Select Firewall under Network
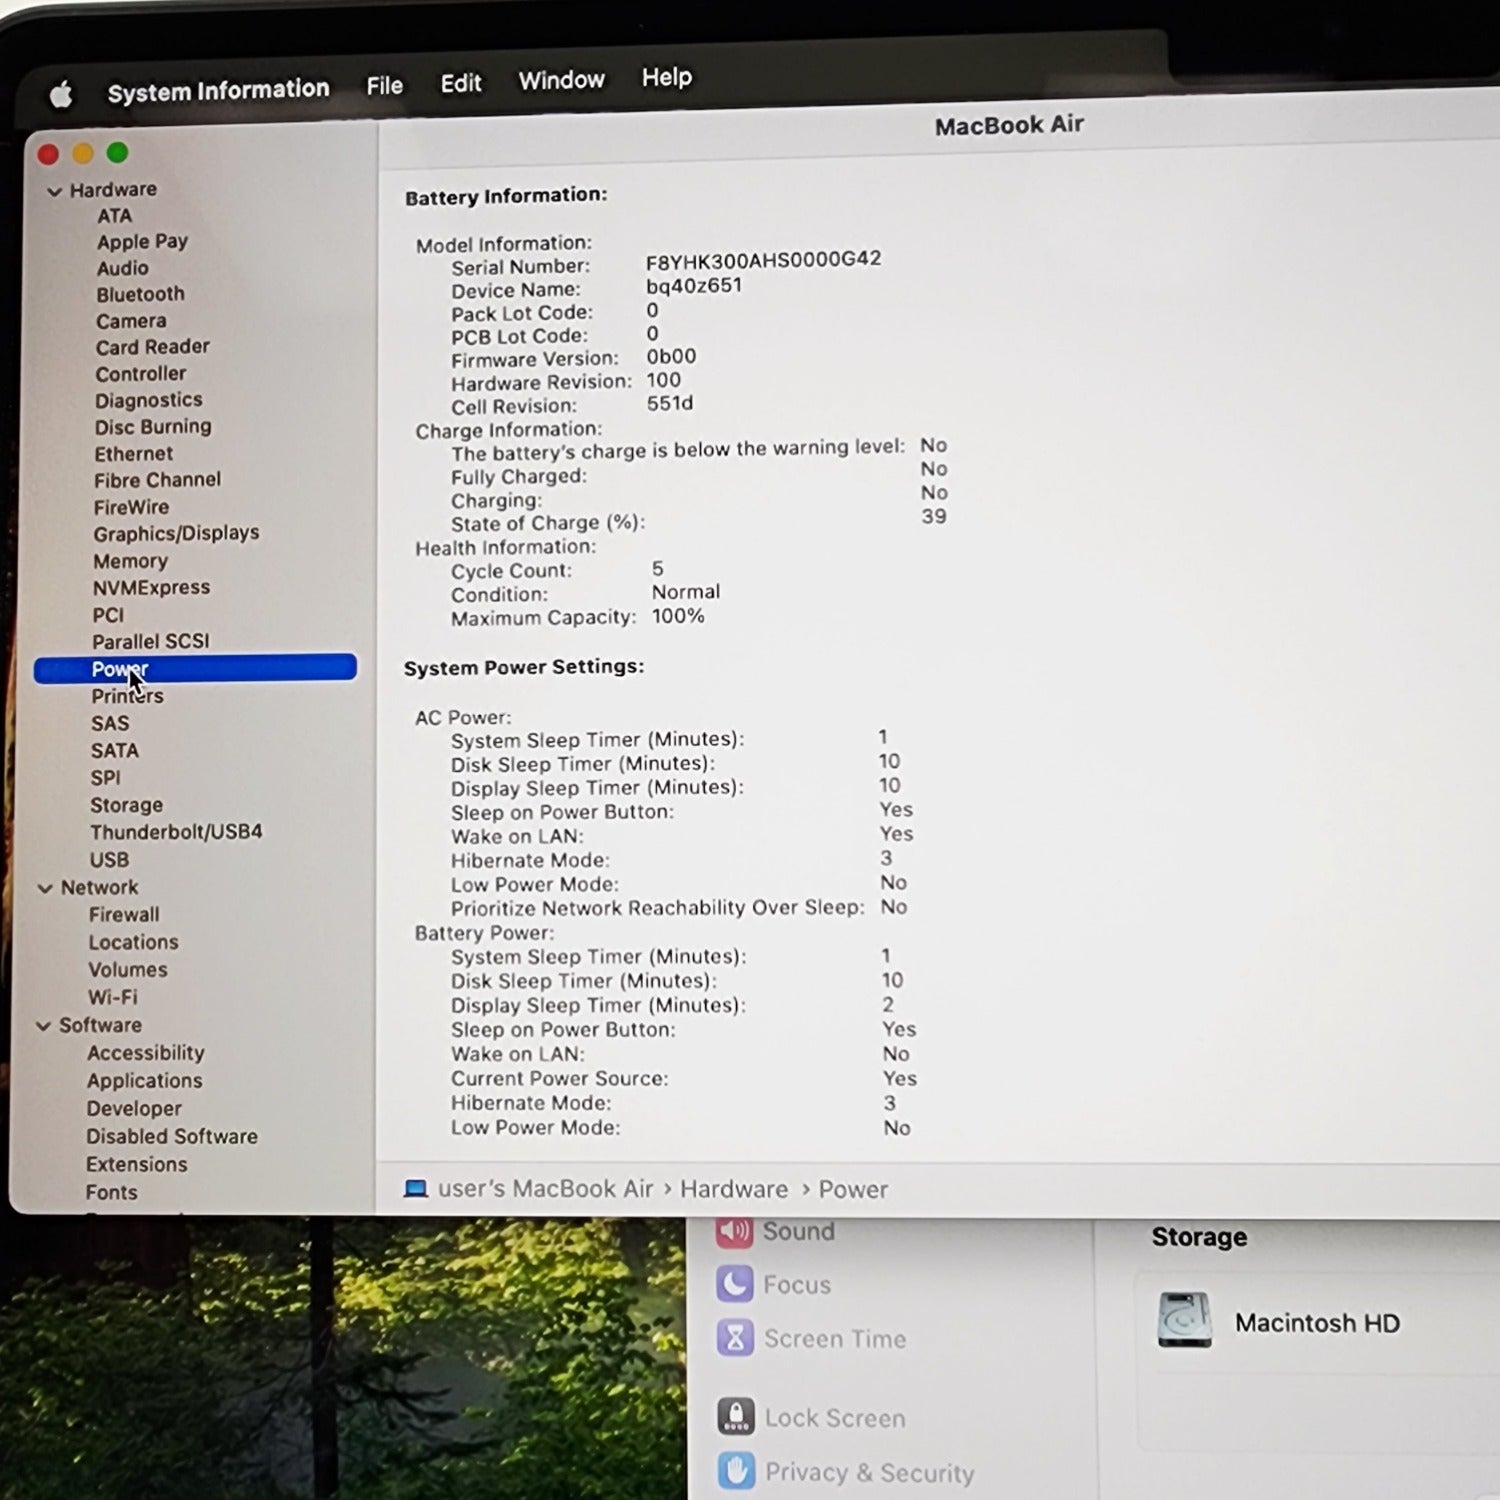 click(x=123, y=915)
